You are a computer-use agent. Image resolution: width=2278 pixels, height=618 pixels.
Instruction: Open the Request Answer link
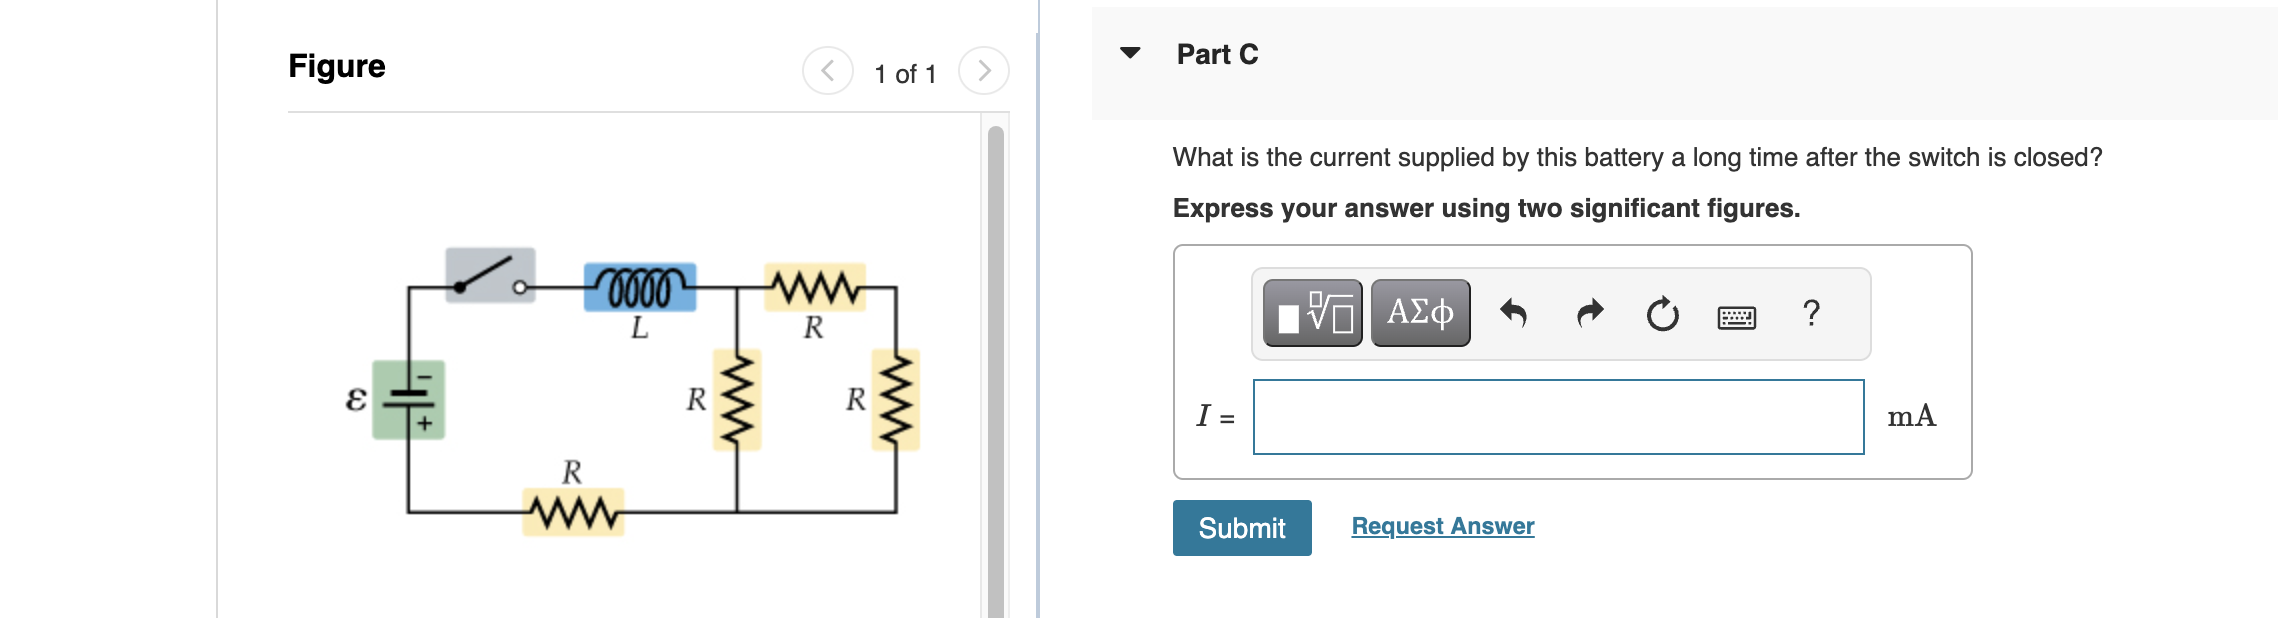pos(1441,526)
